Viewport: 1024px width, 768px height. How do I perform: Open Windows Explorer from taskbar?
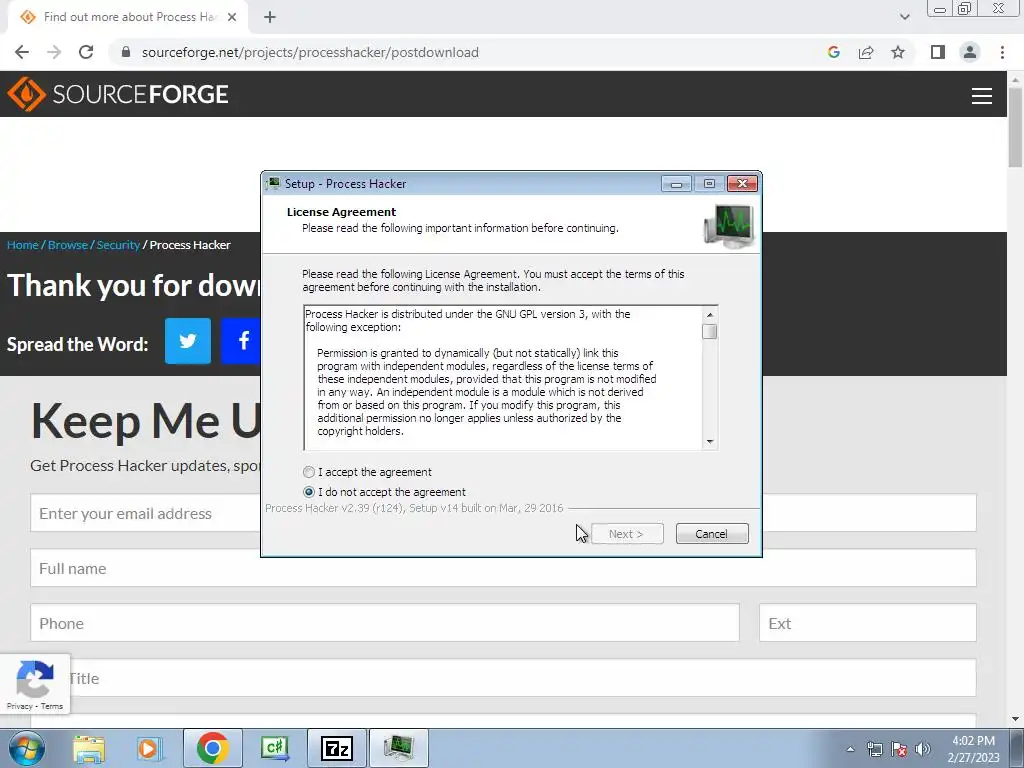[x=89, y=748]
